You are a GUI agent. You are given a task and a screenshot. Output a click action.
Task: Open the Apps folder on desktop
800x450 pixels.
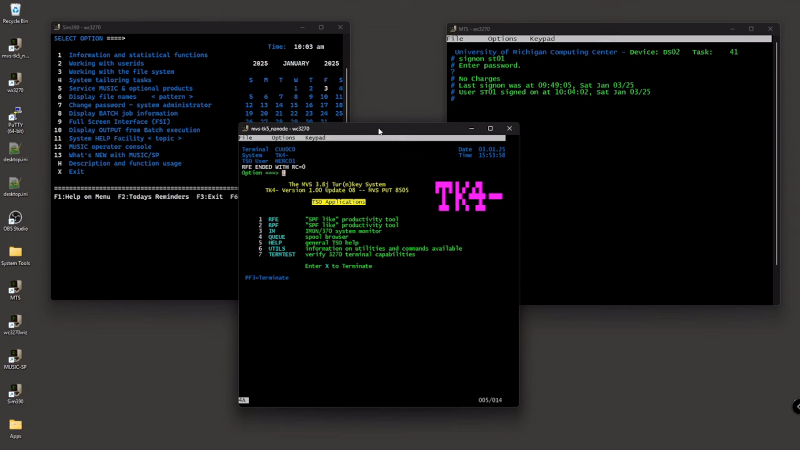(x=15, y=425)
